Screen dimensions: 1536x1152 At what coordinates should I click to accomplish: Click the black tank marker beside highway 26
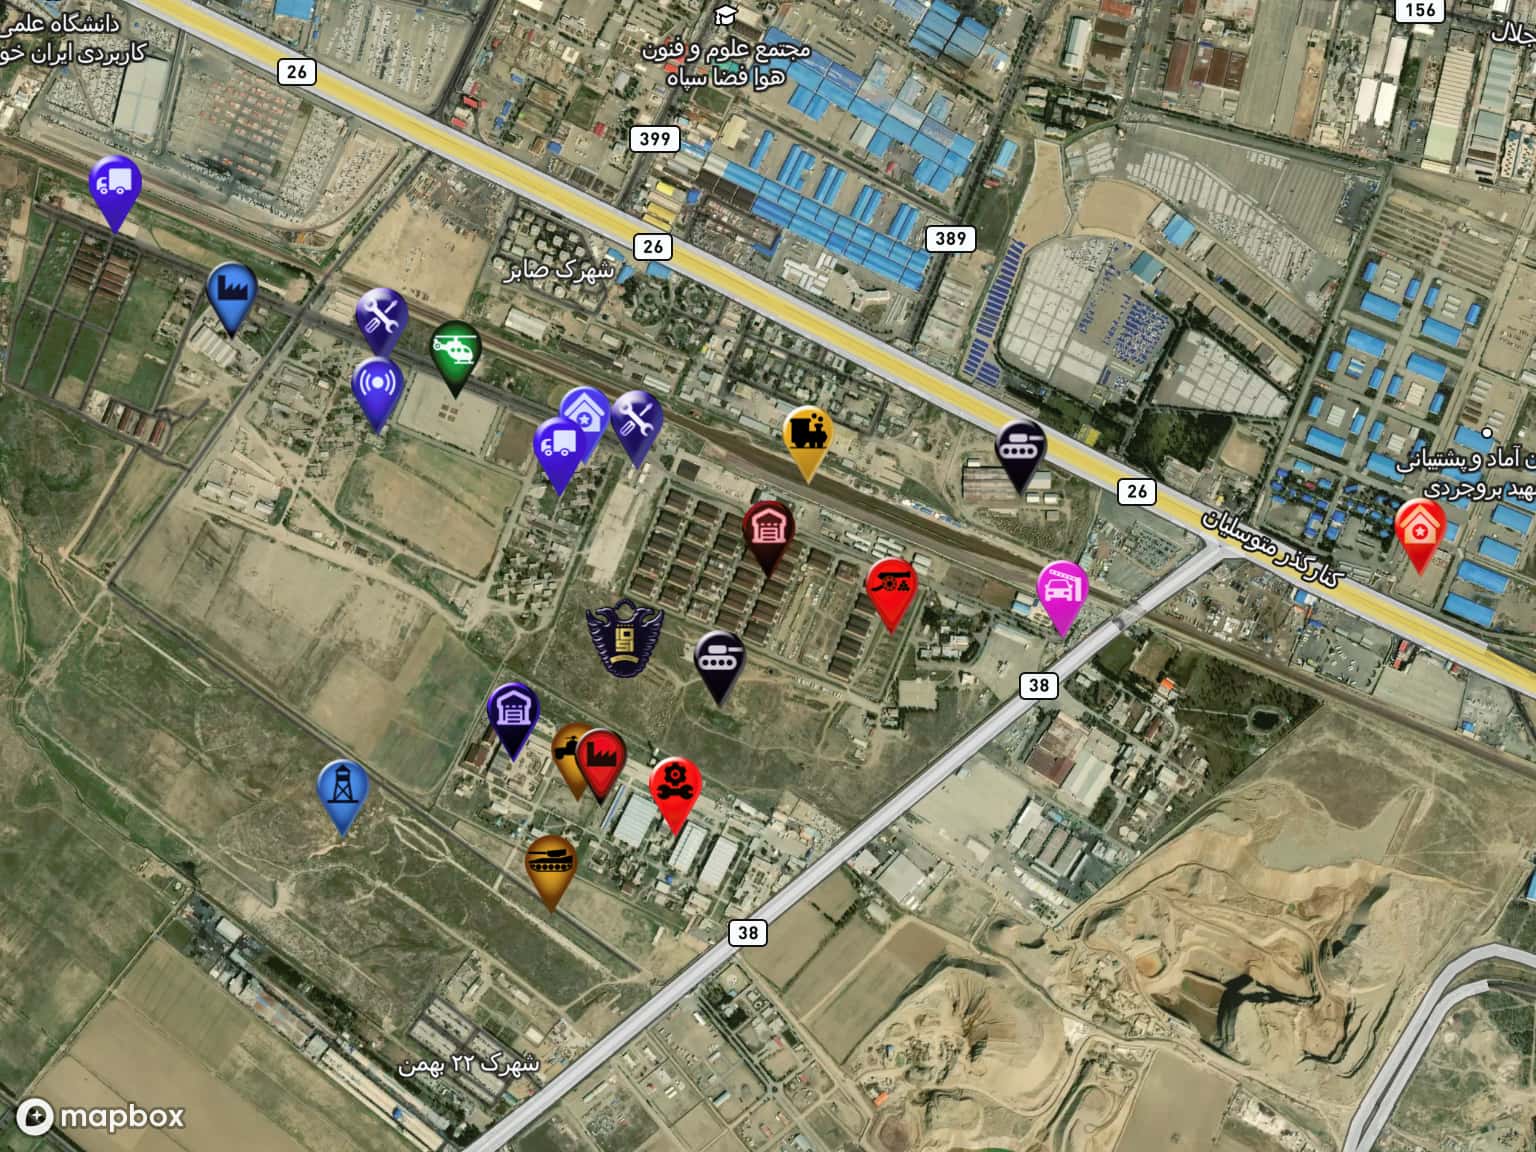click(x=1021, y=457)
